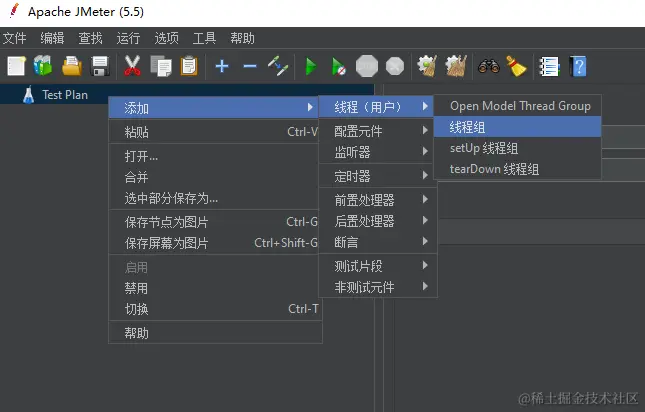Choose 禁用 from context menu
Image resolution: width=645 pixels, height=412 pixels.
click(214, 288)
